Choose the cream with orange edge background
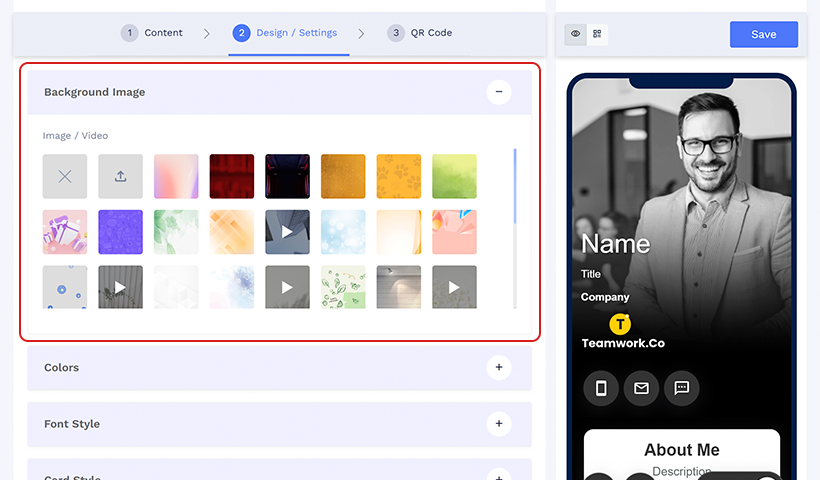The width and height of the screenshot is (820, 480). [398, 232]
